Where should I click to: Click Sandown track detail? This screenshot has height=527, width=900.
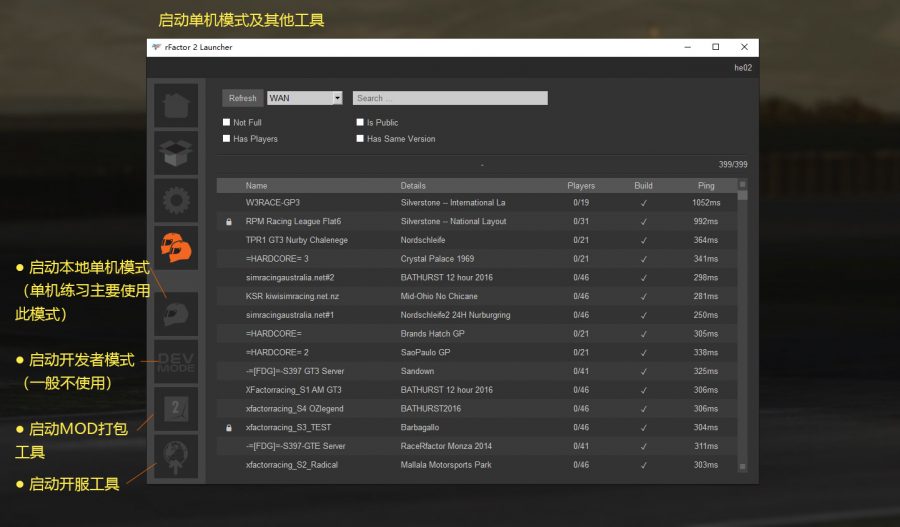[417, 371]
